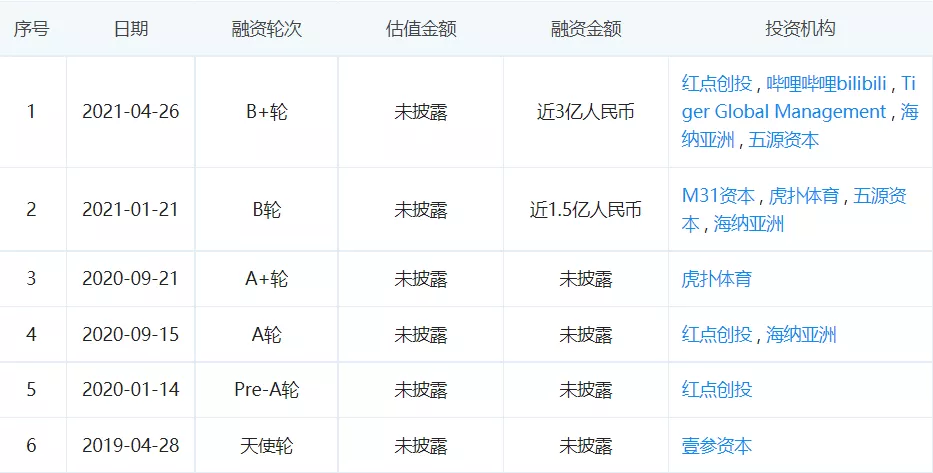
Task: Select the A+轮 round cell
Action: point(267,278)
